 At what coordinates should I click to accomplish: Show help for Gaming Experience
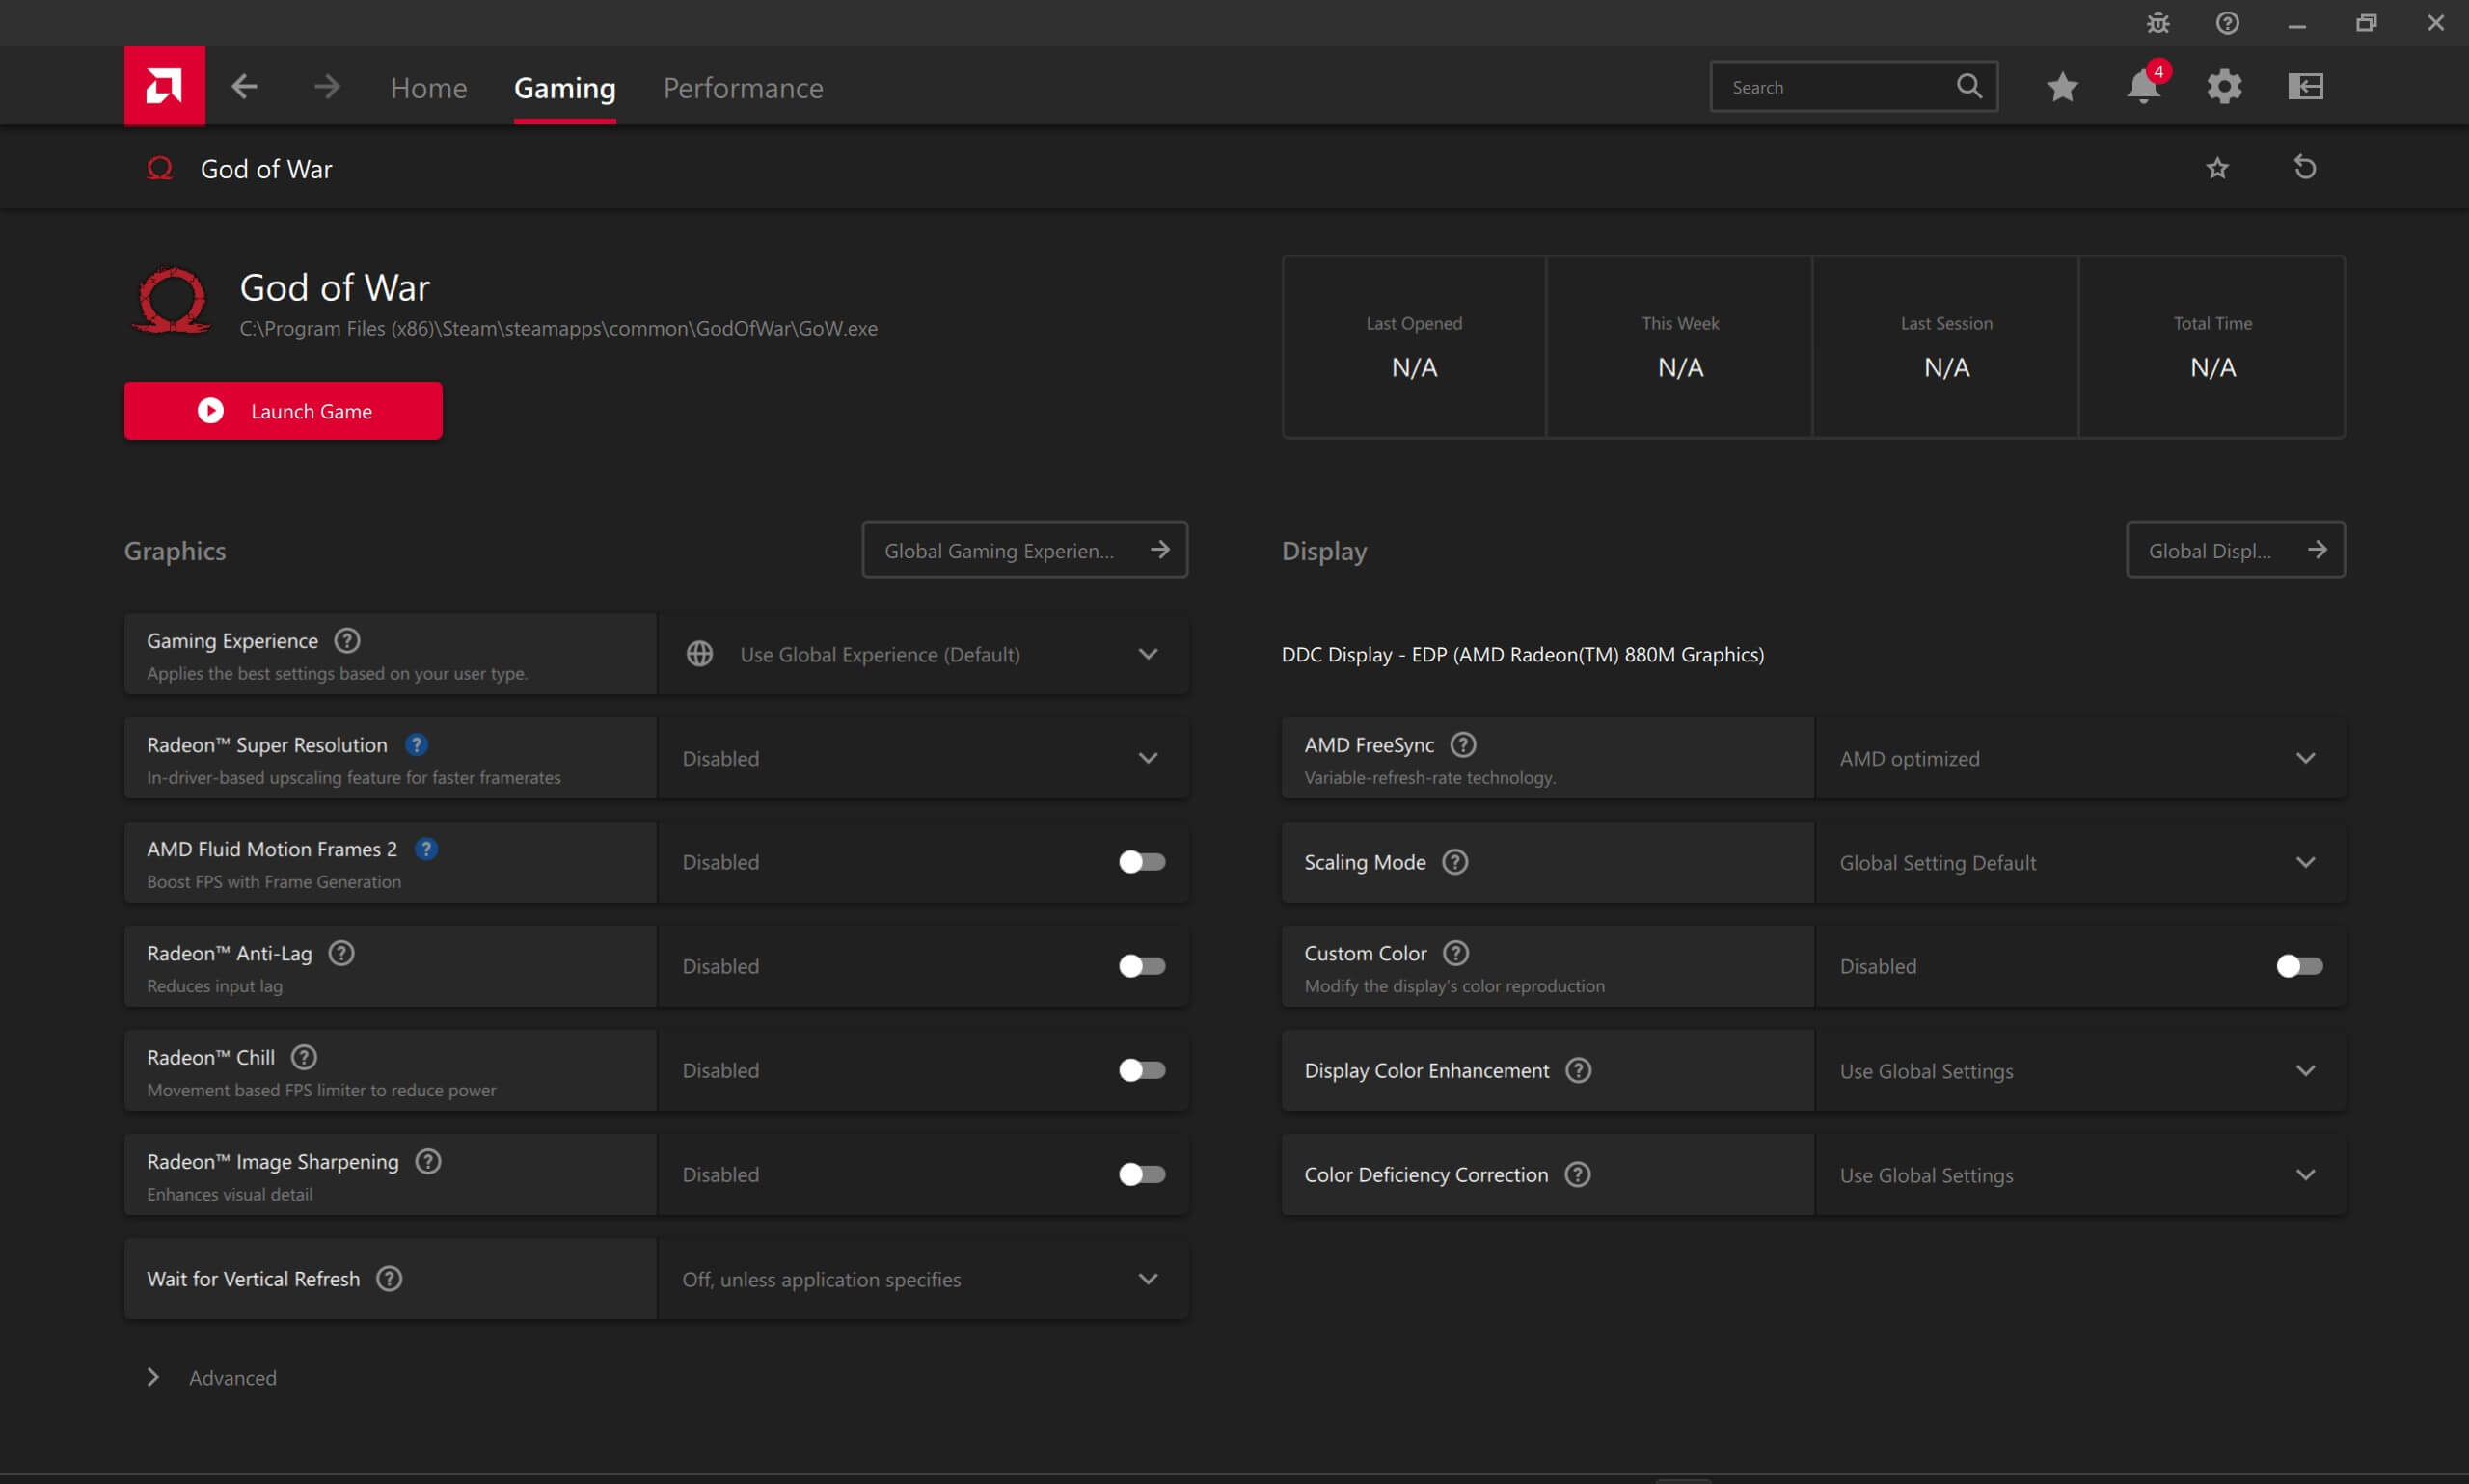click(x=347, y=640)
